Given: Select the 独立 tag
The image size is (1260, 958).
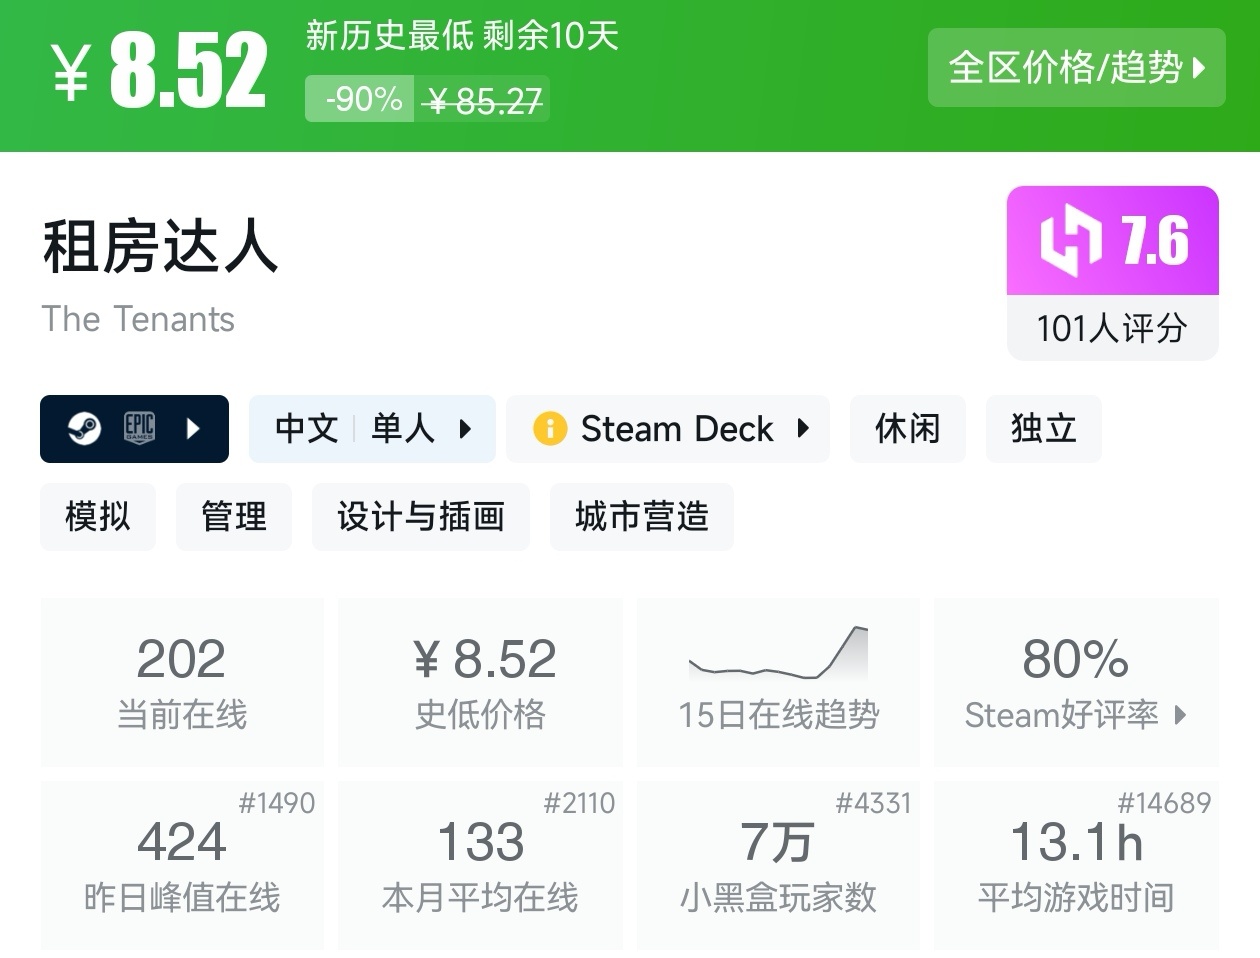Looking at the screenshot, I should tap(1043, 429).
